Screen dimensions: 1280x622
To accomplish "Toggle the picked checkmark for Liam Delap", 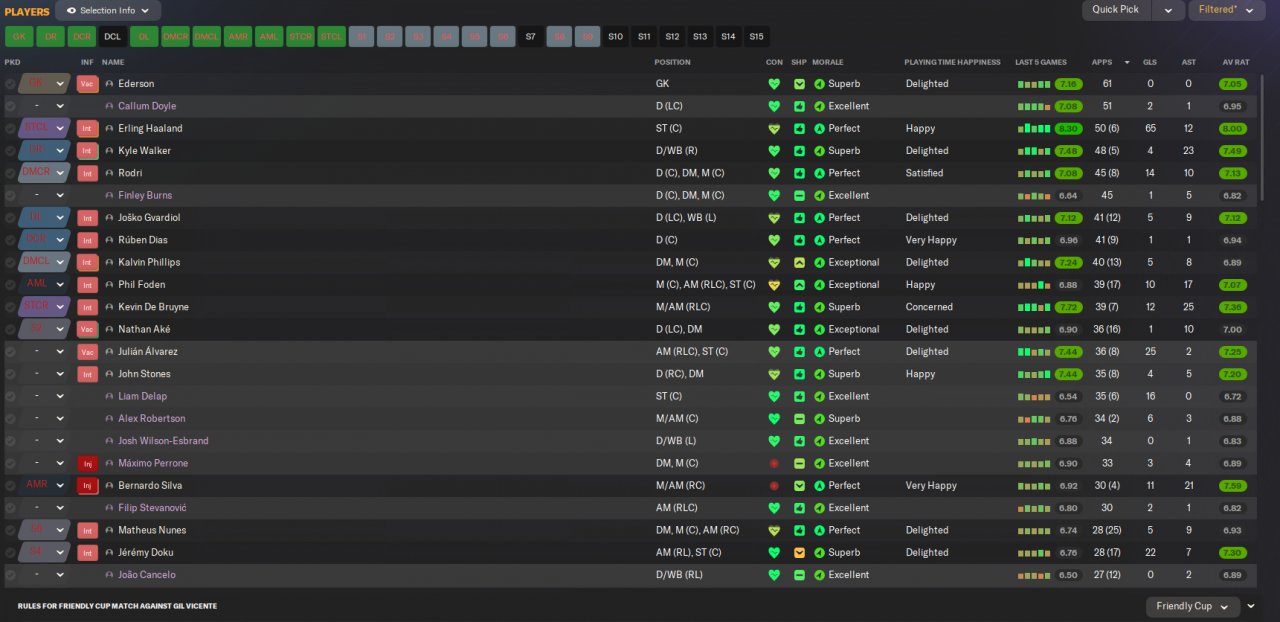I will click(10, 397).
